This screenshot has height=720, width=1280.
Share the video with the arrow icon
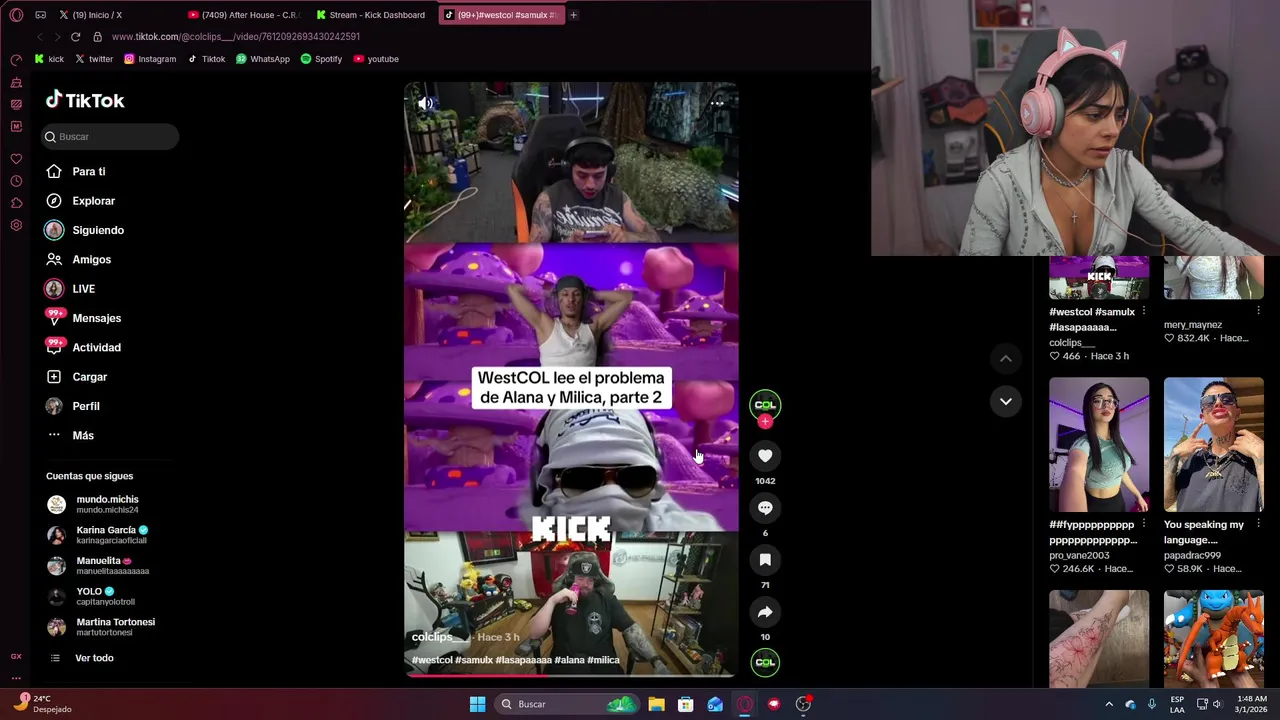click(x=765, y=612)
